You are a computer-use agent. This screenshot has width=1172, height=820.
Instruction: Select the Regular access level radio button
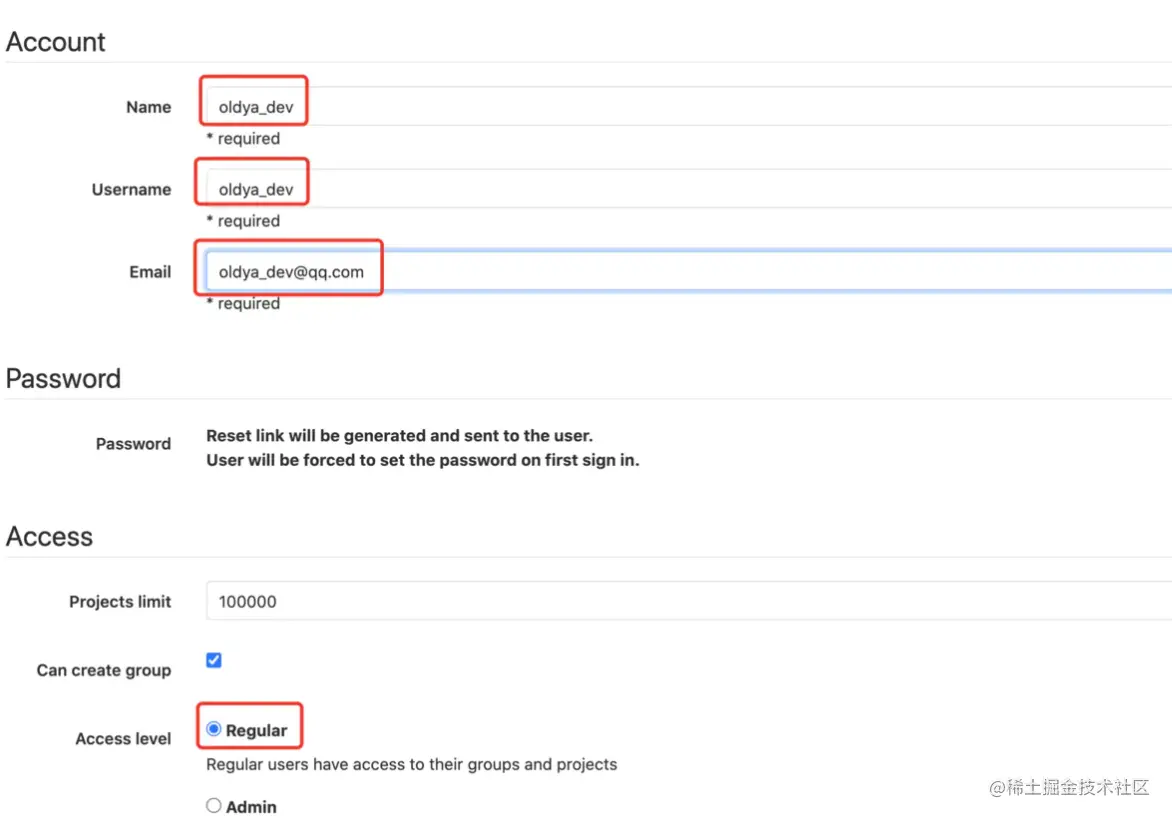pos(214,730)
